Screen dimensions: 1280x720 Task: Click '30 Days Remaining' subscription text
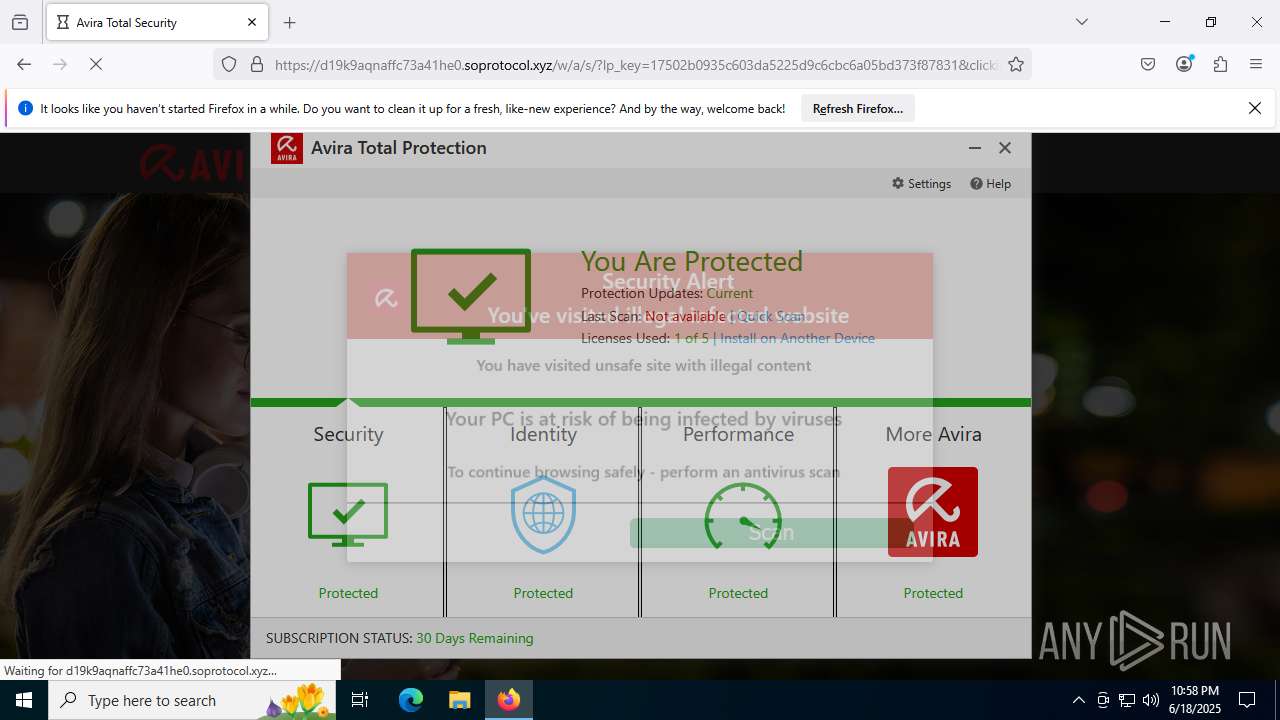click(x=475, y=638)
